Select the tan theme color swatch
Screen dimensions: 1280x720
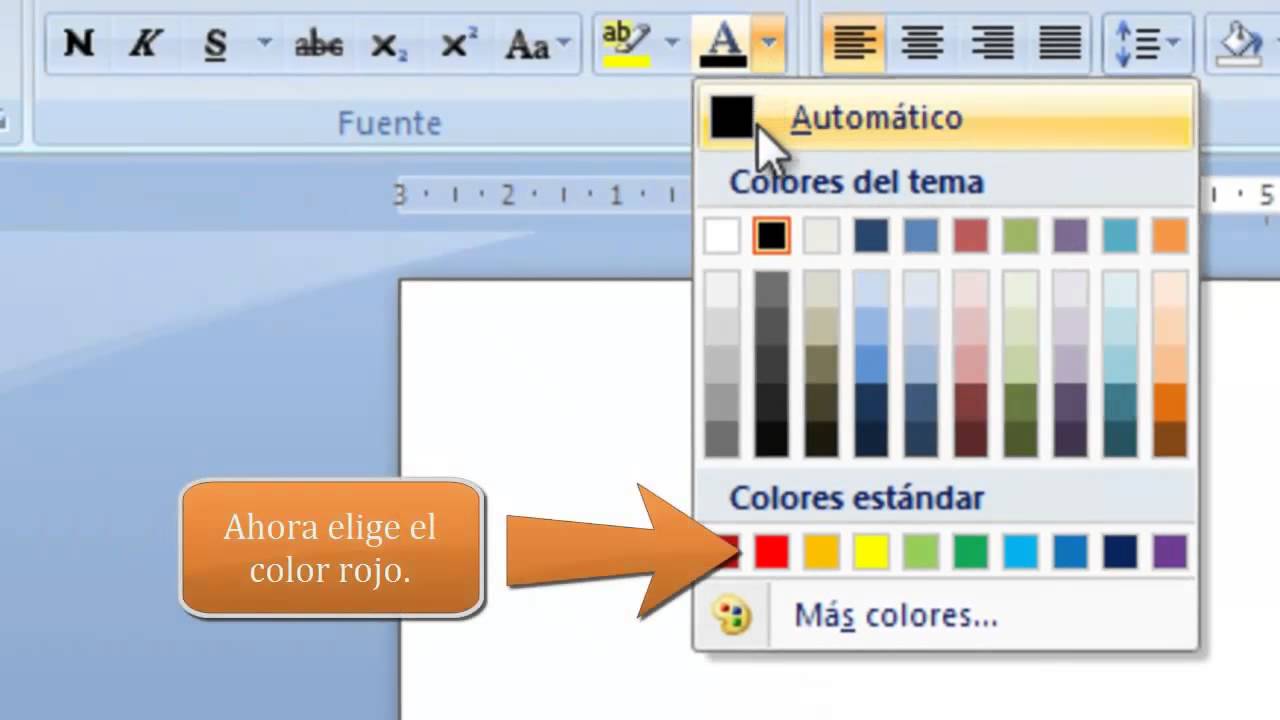tap(822, 236)
